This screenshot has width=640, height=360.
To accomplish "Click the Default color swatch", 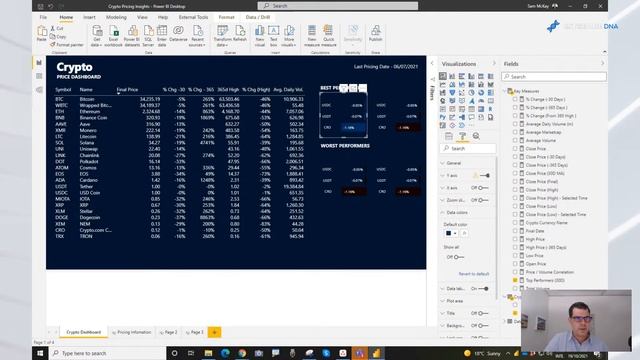I will pyautogui.click(x=449, y=233).
